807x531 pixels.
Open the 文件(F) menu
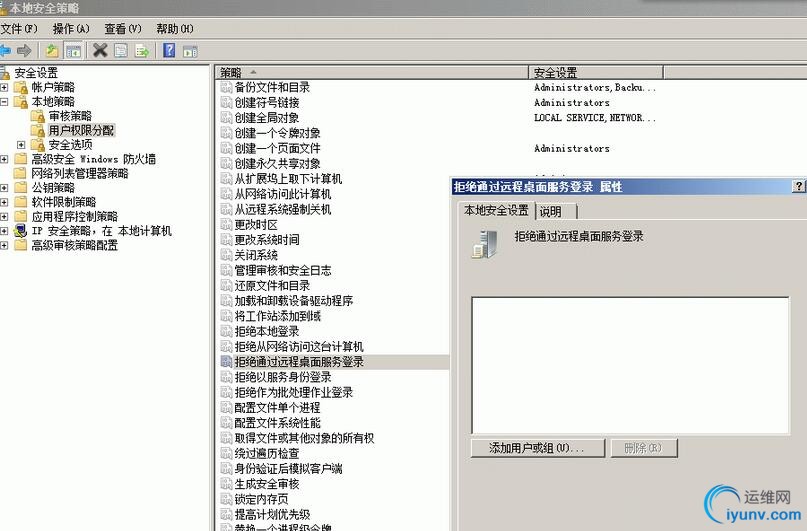point(19,29)
